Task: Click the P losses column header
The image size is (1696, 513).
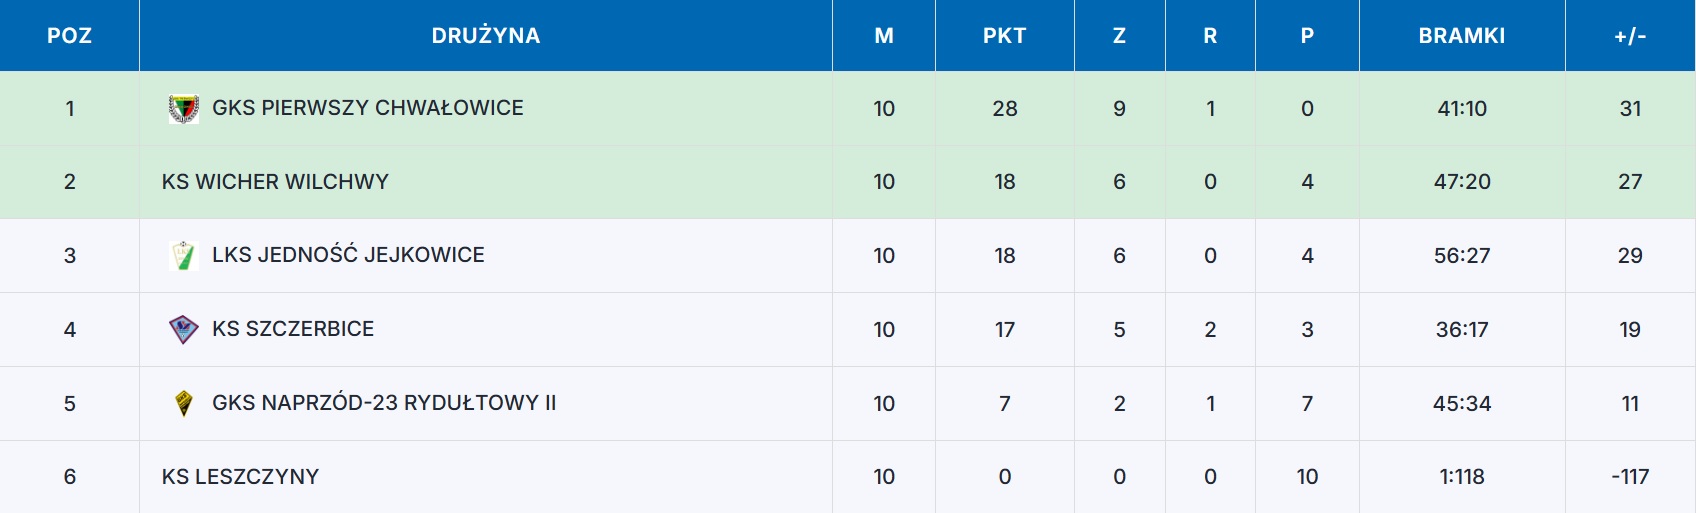Action: pyautogui.click(x=1307, y=36)
